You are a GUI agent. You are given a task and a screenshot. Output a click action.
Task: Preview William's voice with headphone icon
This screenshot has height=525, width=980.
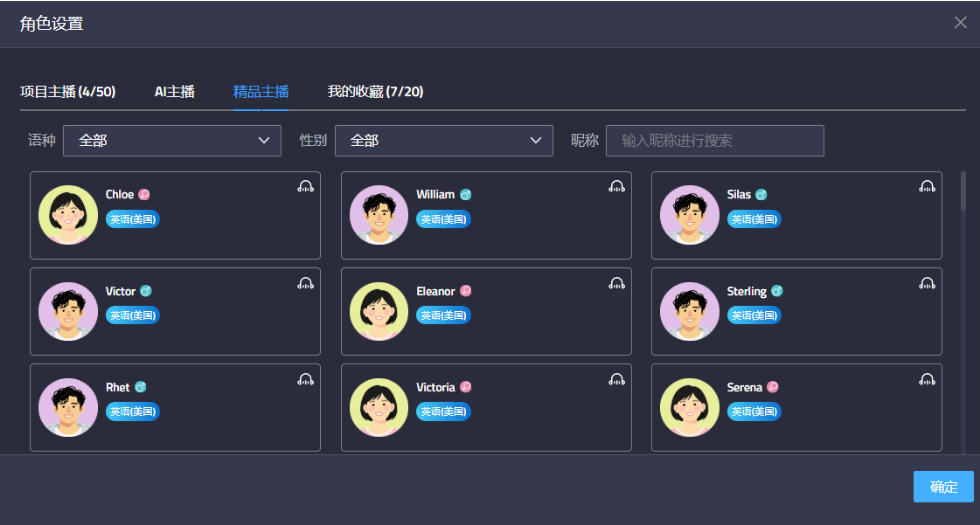tap(617, 186)
